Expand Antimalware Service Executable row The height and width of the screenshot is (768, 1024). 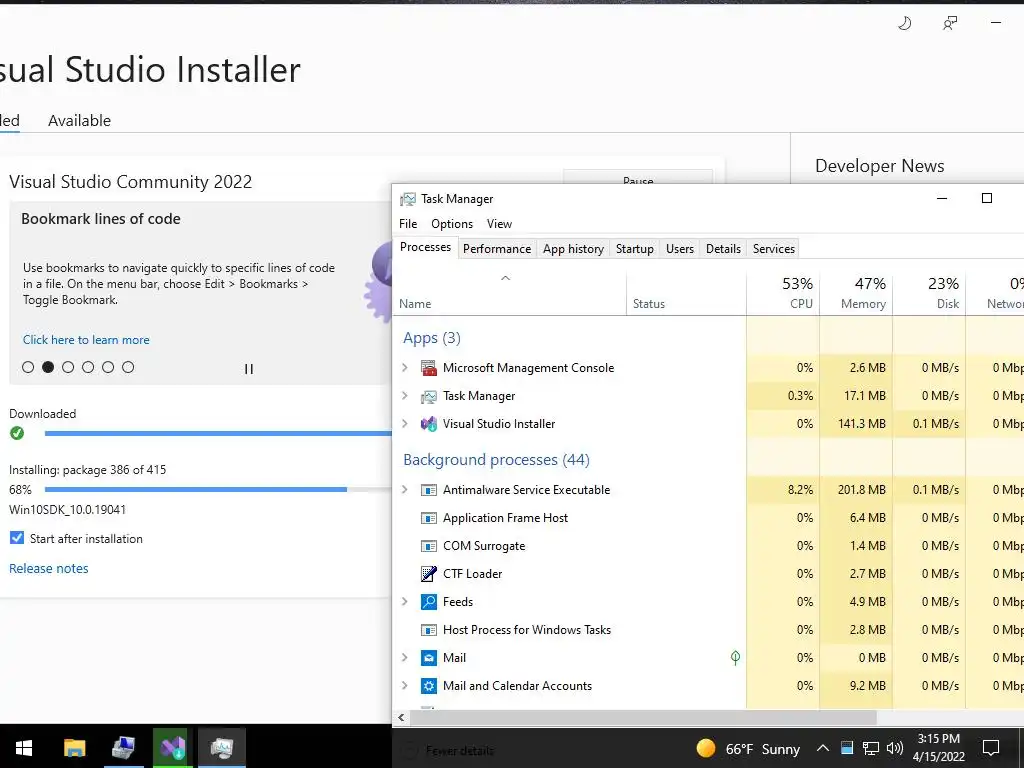405,490
